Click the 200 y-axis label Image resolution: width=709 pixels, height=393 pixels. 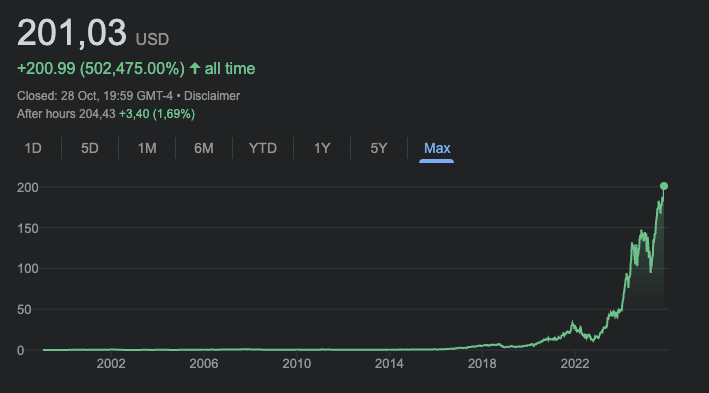pyautogui.click(x=28, y=187)
